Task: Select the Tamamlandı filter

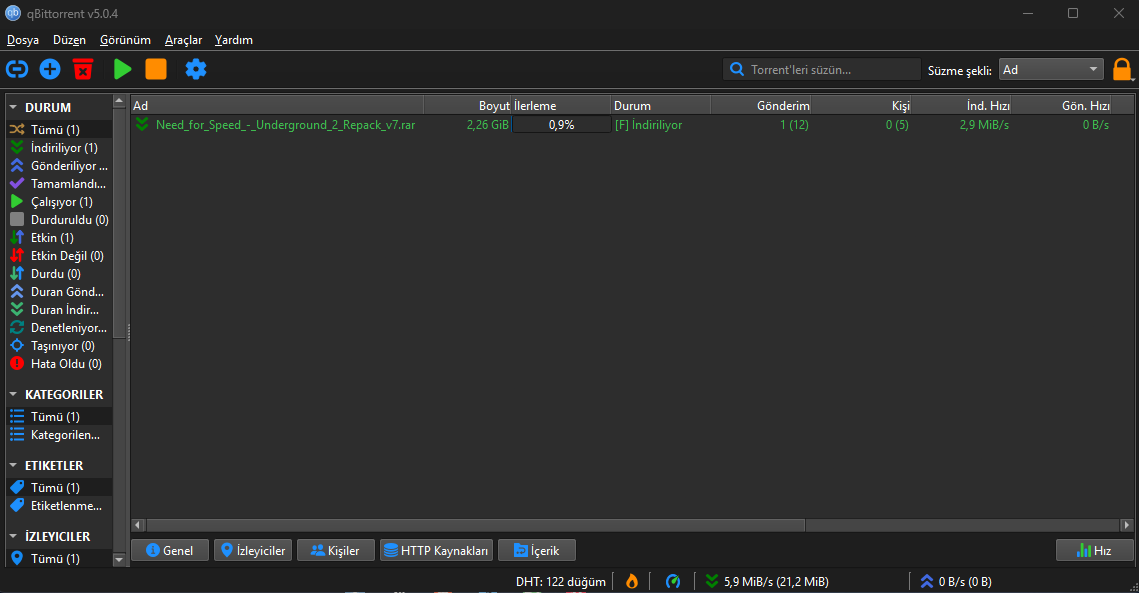Action: click(60, 184)
